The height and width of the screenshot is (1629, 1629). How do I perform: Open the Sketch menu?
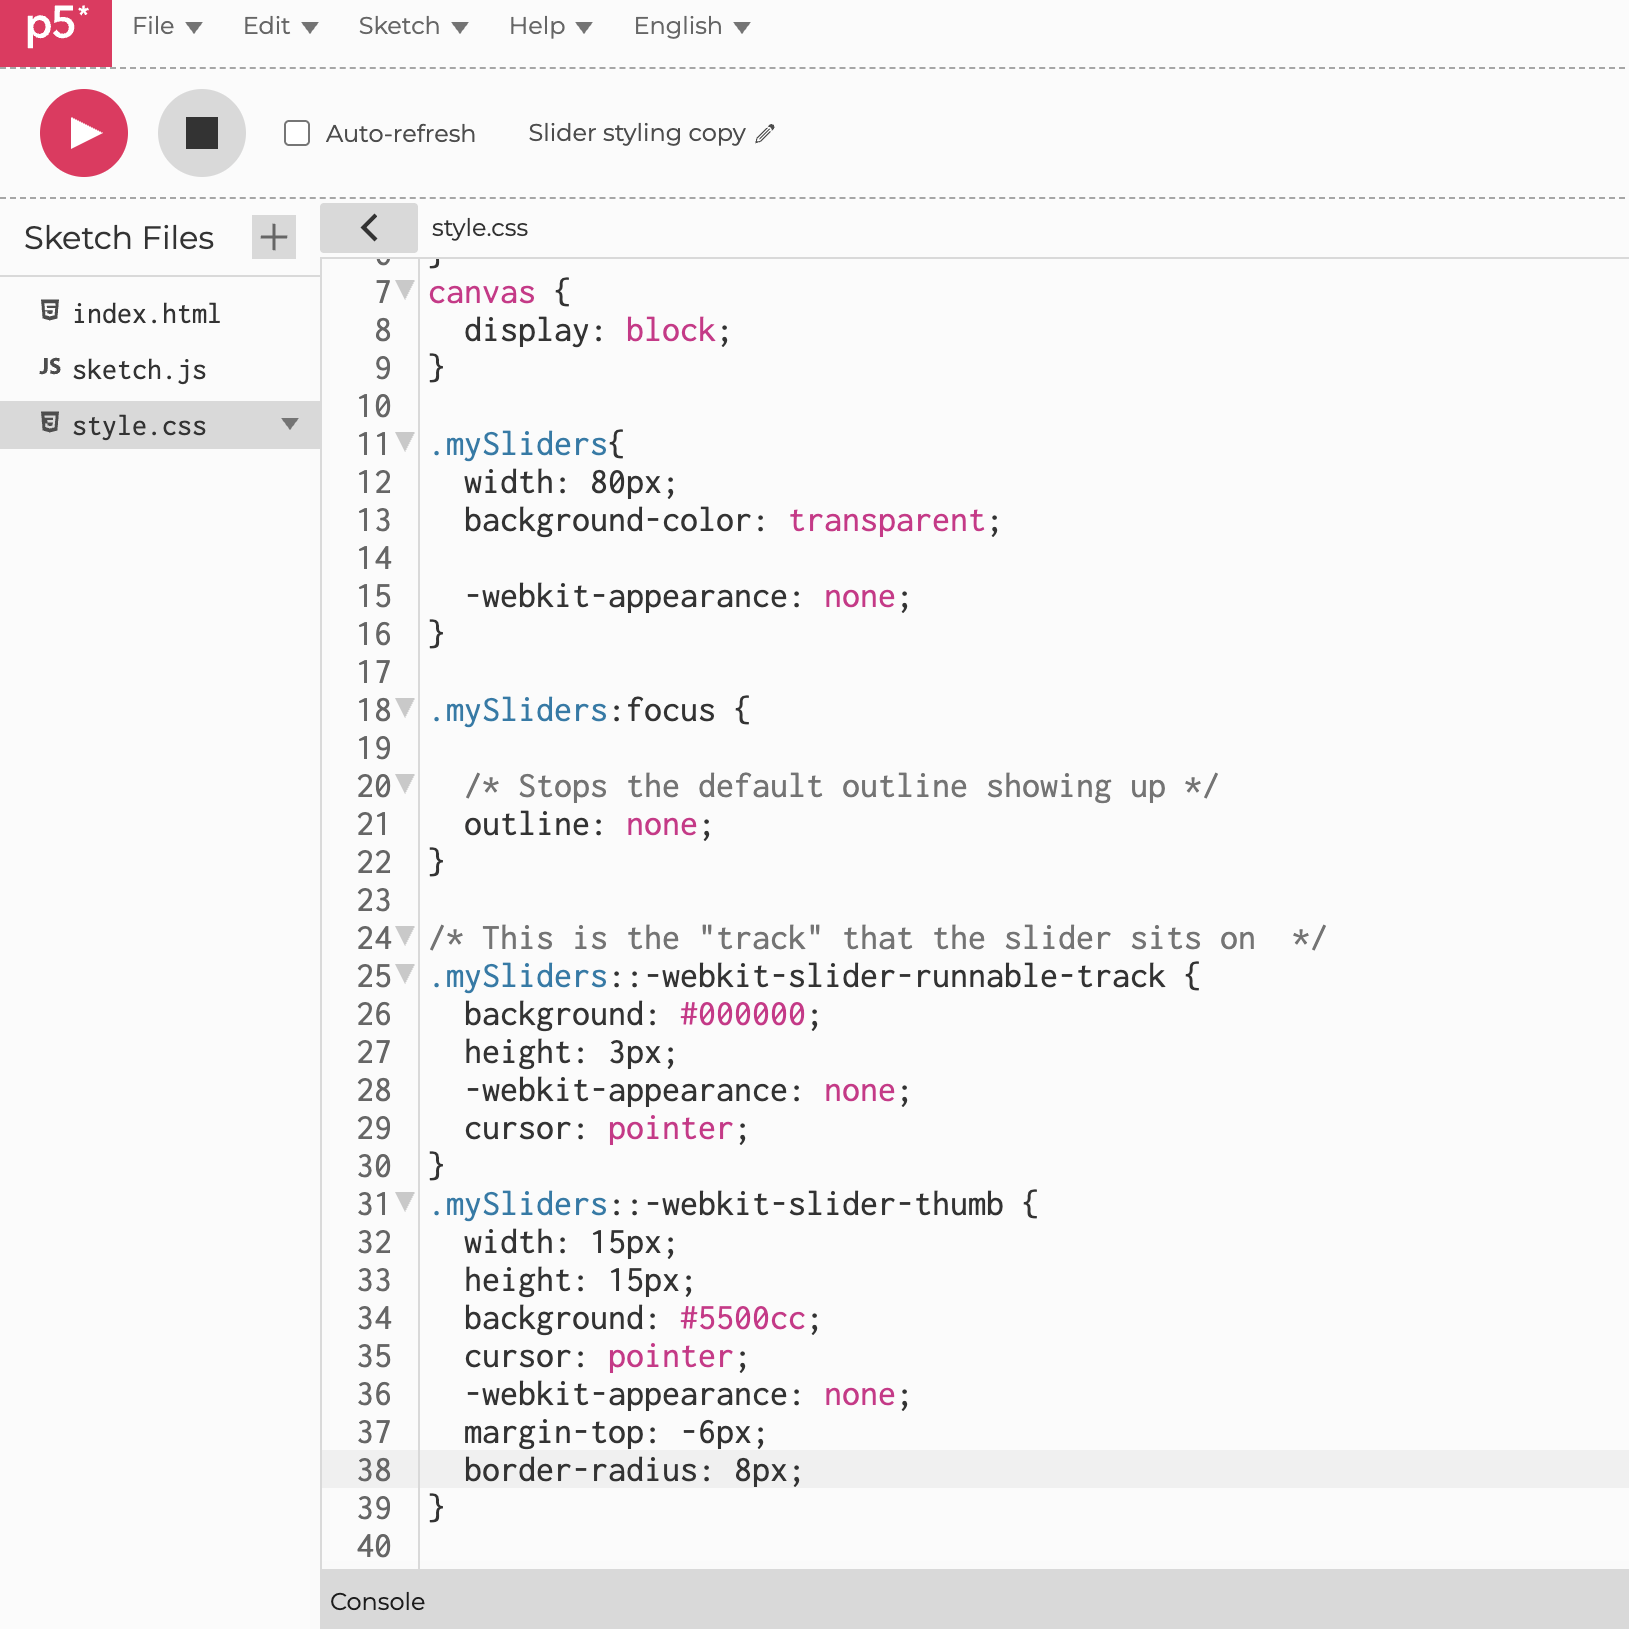pyautogui.click(x=413, y=26)
